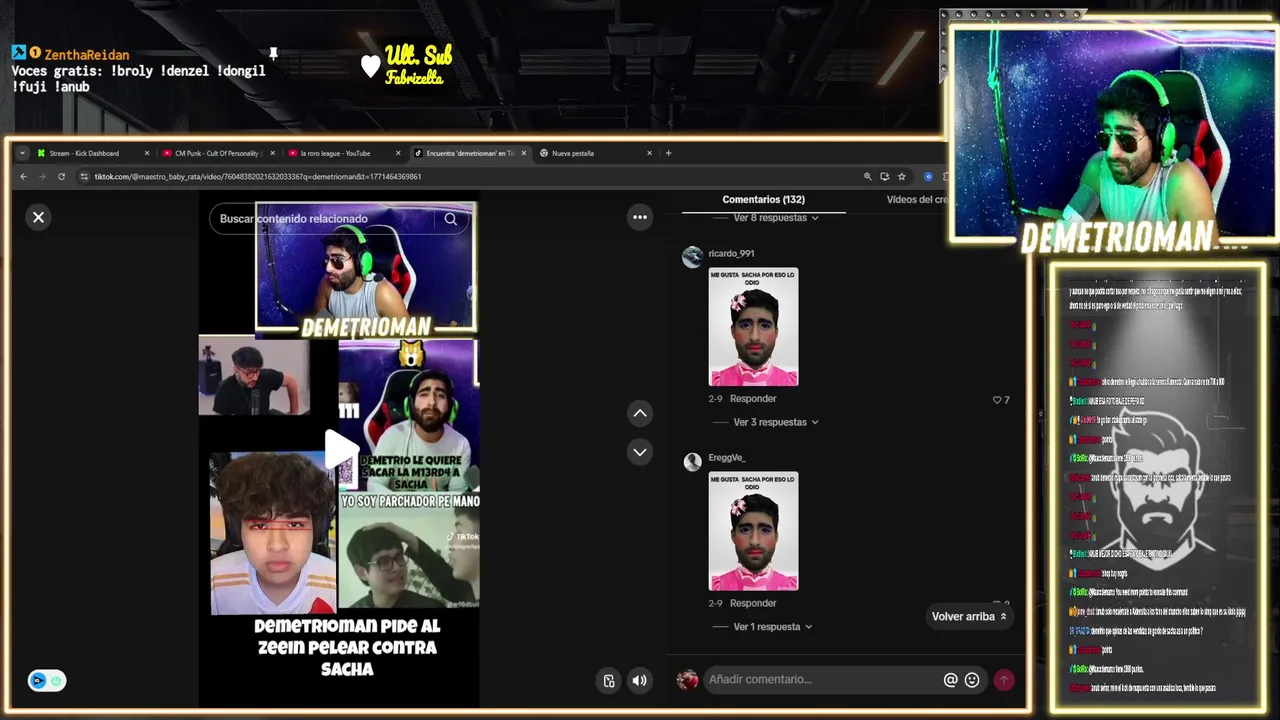Switch to 'Stream - Kick Dashboard' browser tab
Image resolution: width=1280 pixels, height=720 pixels.
tap(90, 153)
